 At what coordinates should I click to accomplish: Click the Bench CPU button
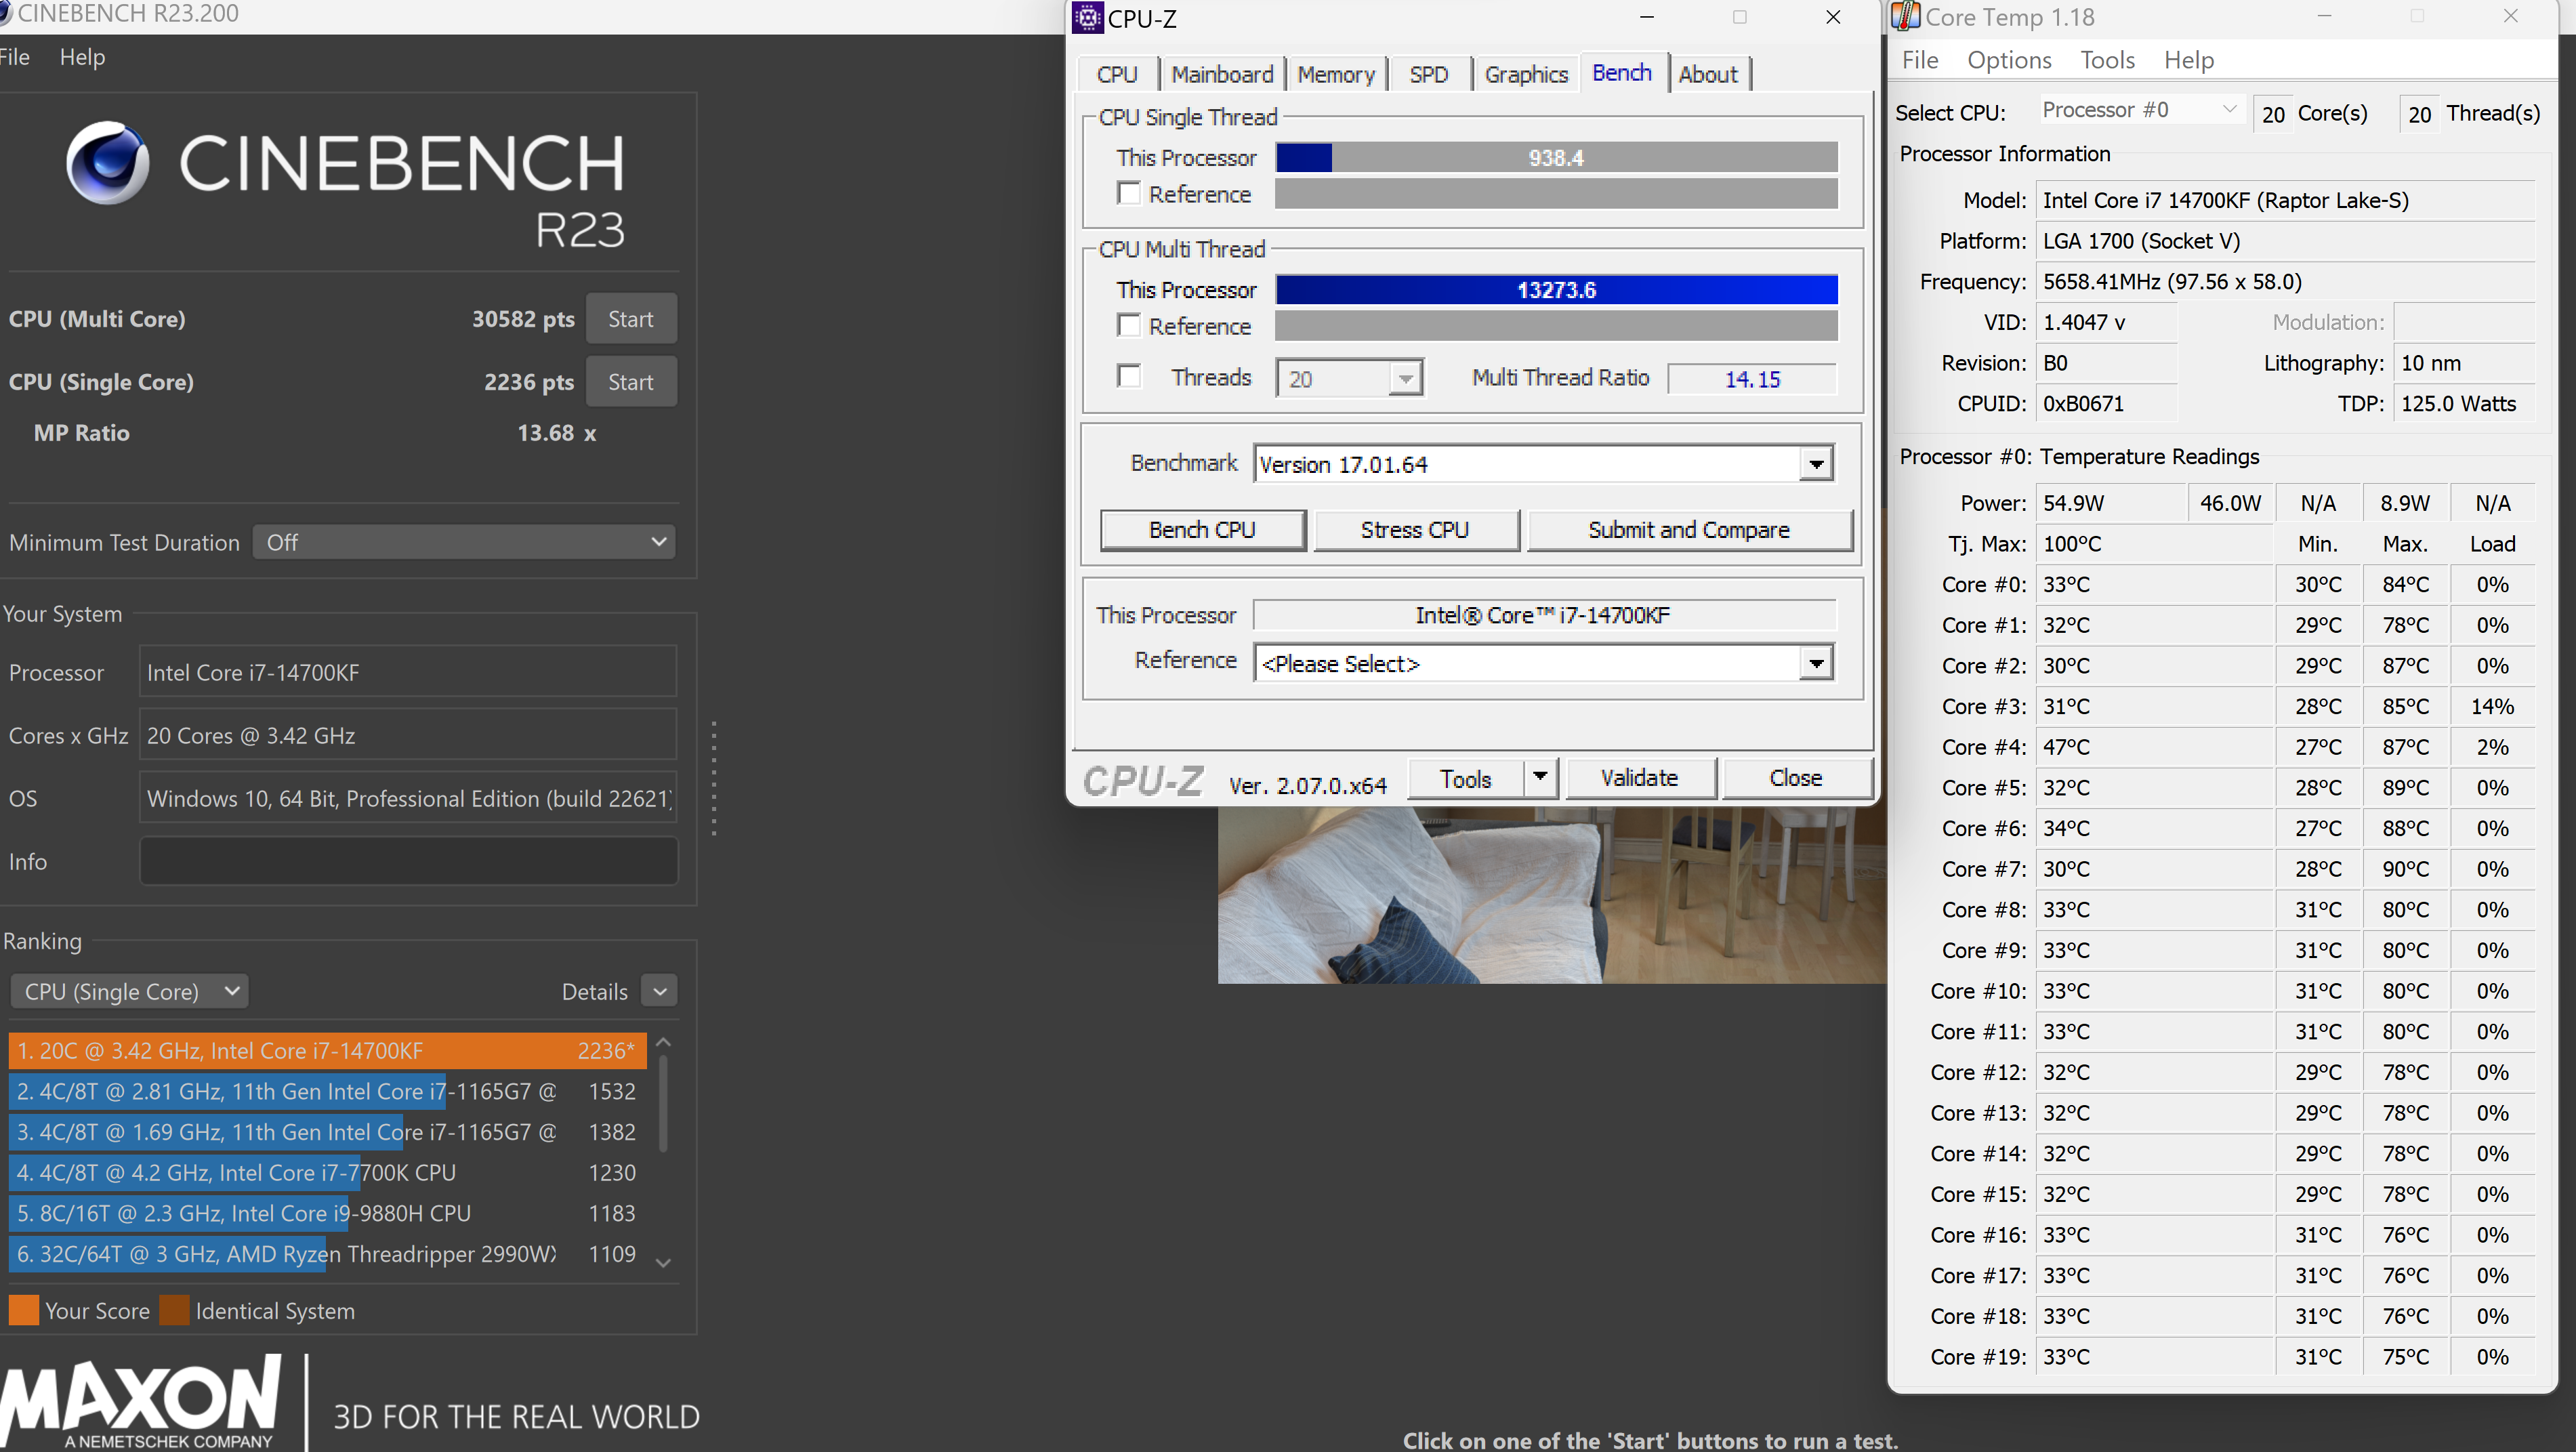(x=1202, y=529)
